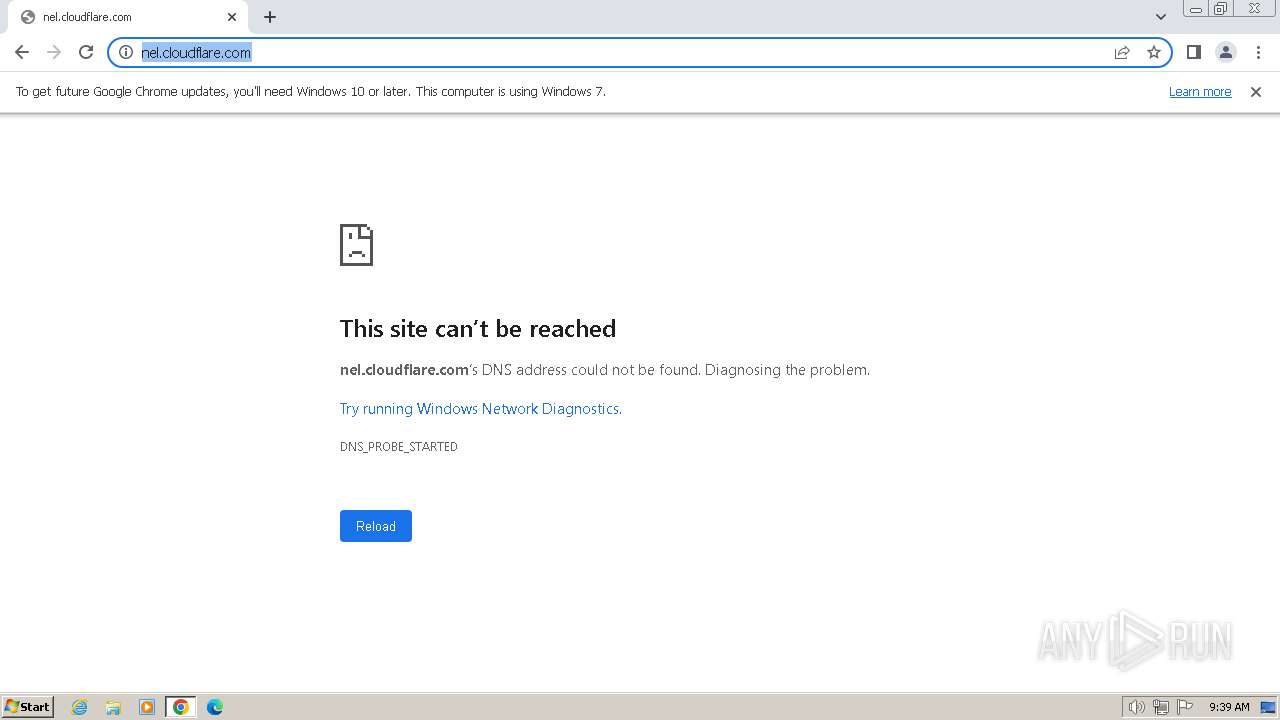This screenshot has height=720, width=1280.
Task: Click the 9:39 AM system clock
Action: pos(1229,707)
